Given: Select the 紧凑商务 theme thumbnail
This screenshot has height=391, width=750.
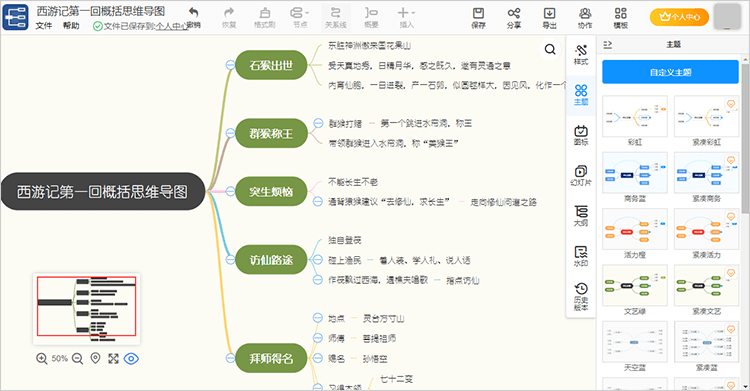Looking at the screenshot, I should (706, 173).
